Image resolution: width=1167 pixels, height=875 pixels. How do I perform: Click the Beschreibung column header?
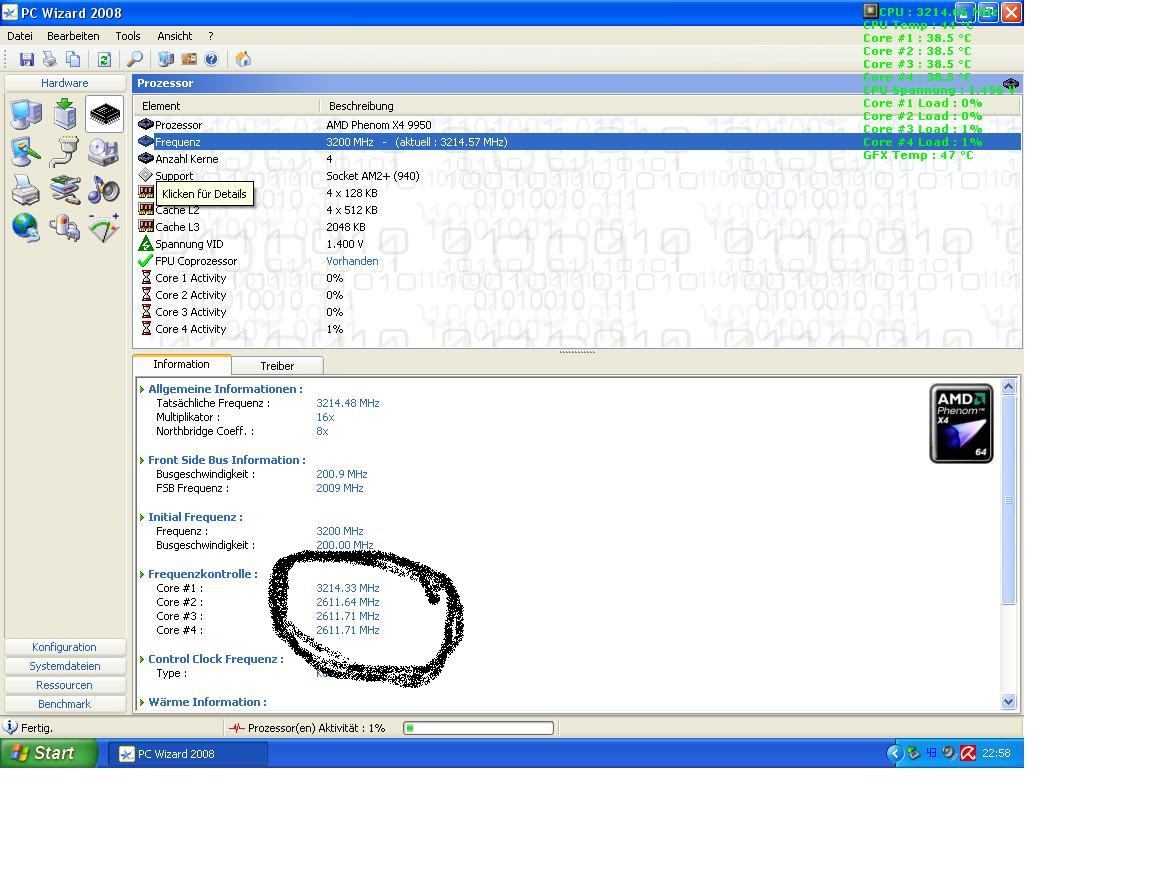670,106
